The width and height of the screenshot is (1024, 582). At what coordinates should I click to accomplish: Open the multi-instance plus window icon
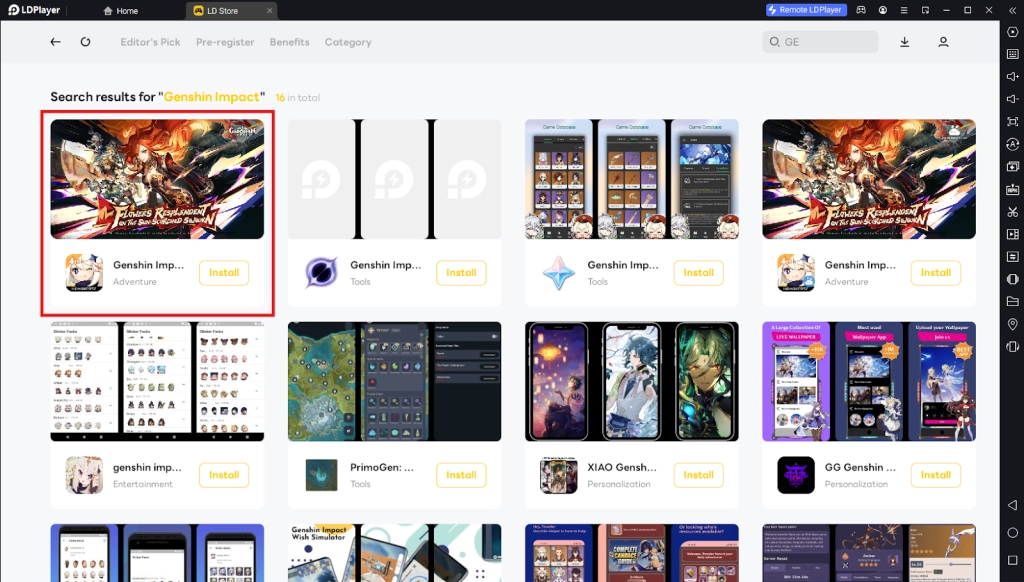(x=1012, y=167)
